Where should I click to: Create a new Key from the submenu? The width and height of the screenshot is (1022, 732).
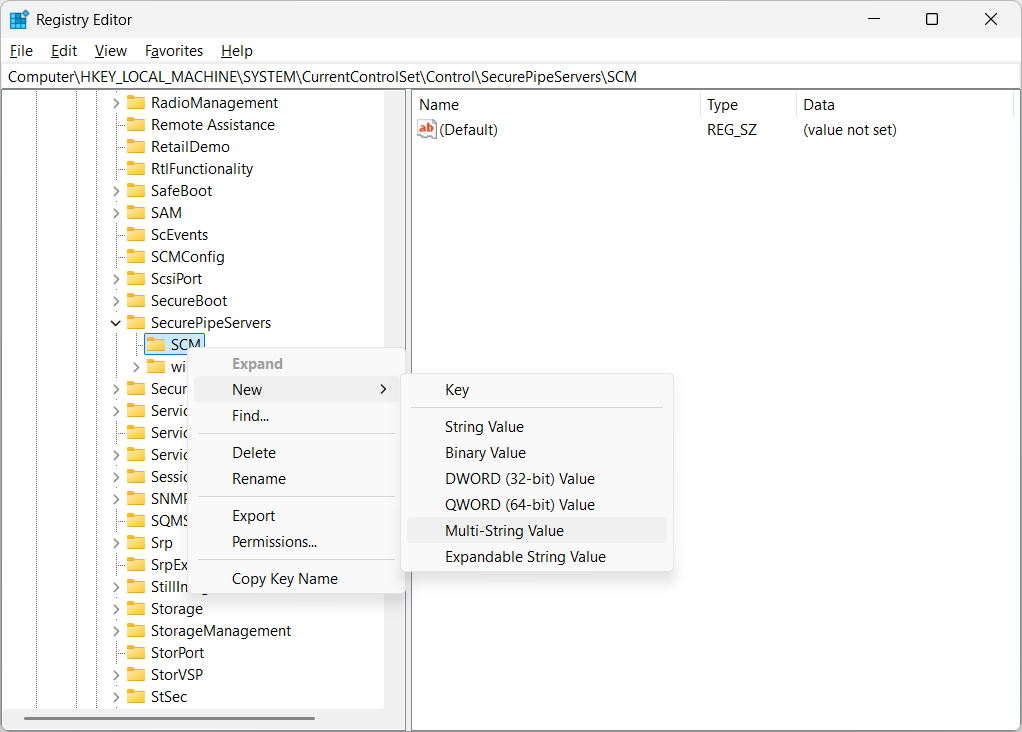(x=537, y=390)
